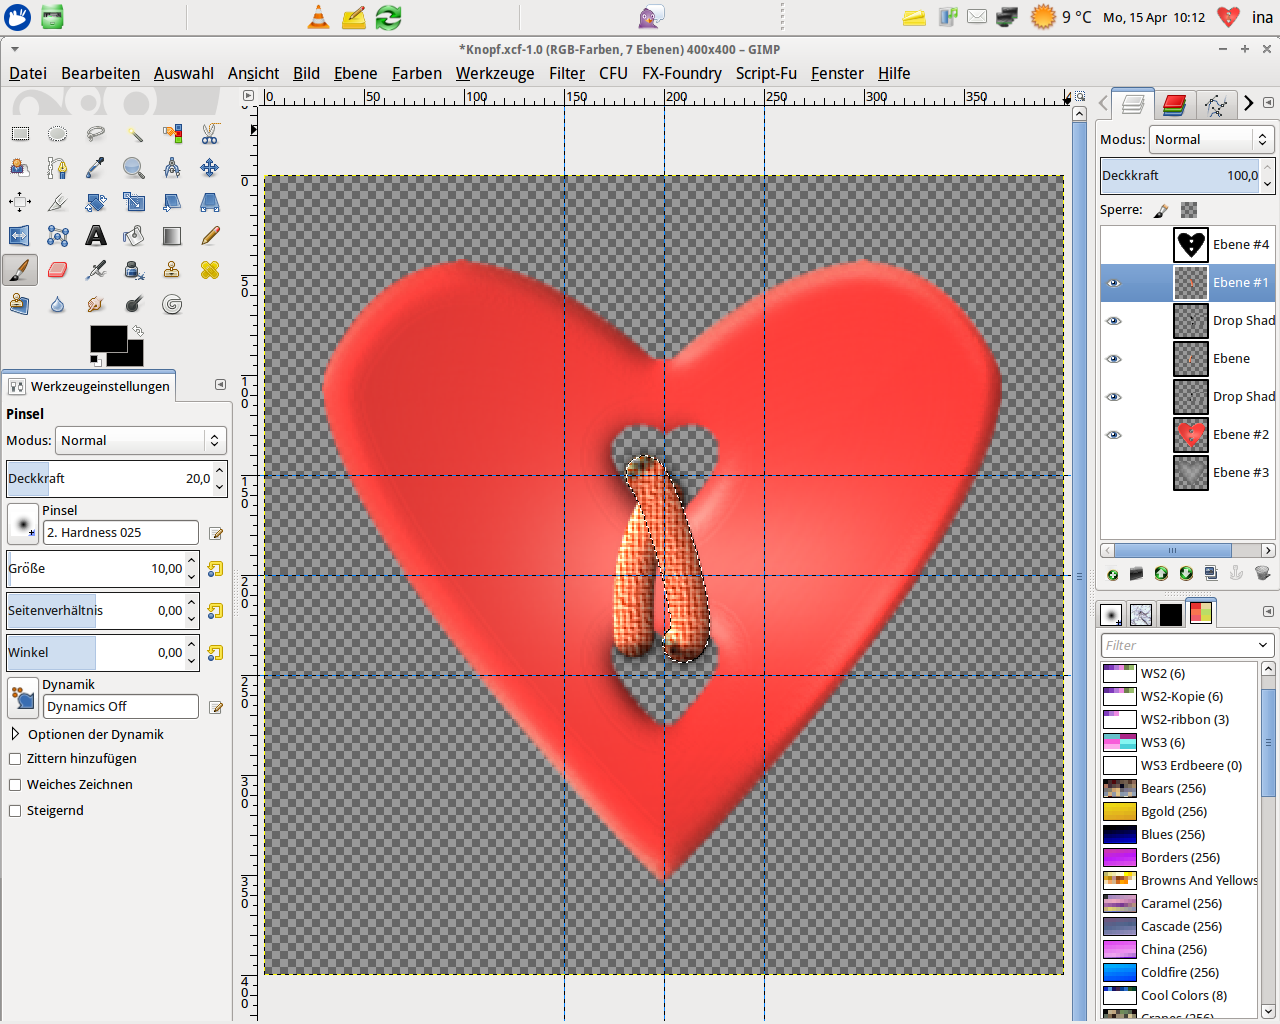Pick the Fuzzy Select magic wand tool
1280x1024 pixels.
click(134, 134)
